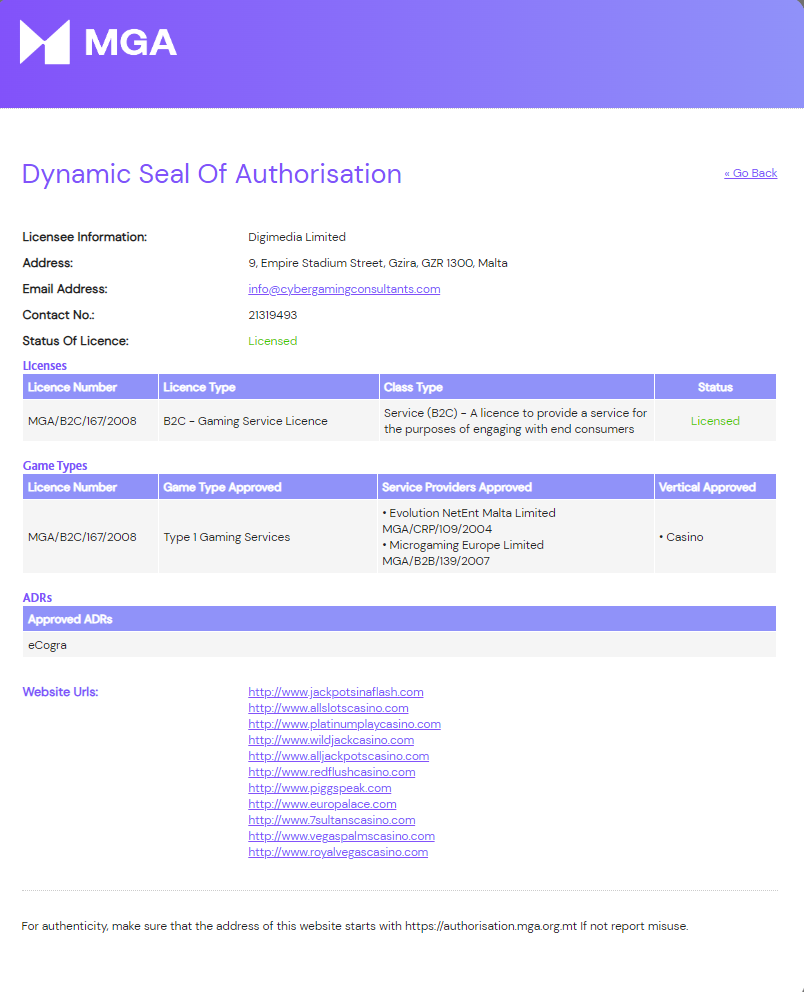Open the allslotscasino.com link

[328, 708]
